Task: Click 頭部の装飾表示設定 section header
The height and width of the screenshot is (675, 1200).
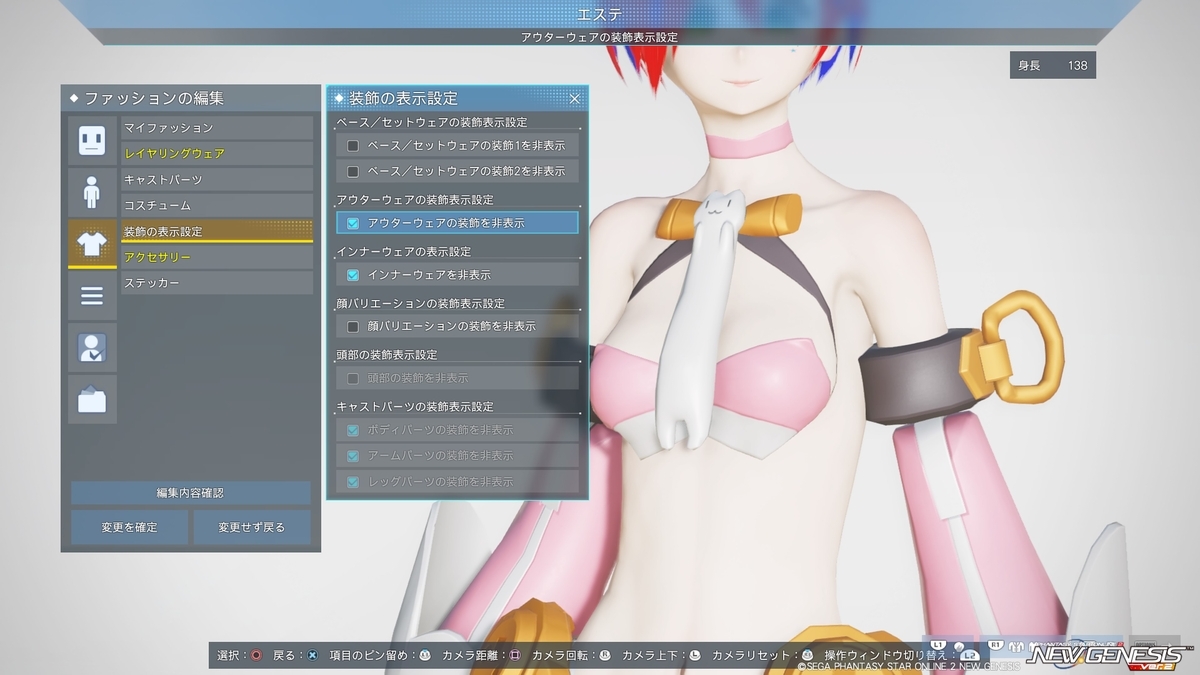Action: point(387,355)
